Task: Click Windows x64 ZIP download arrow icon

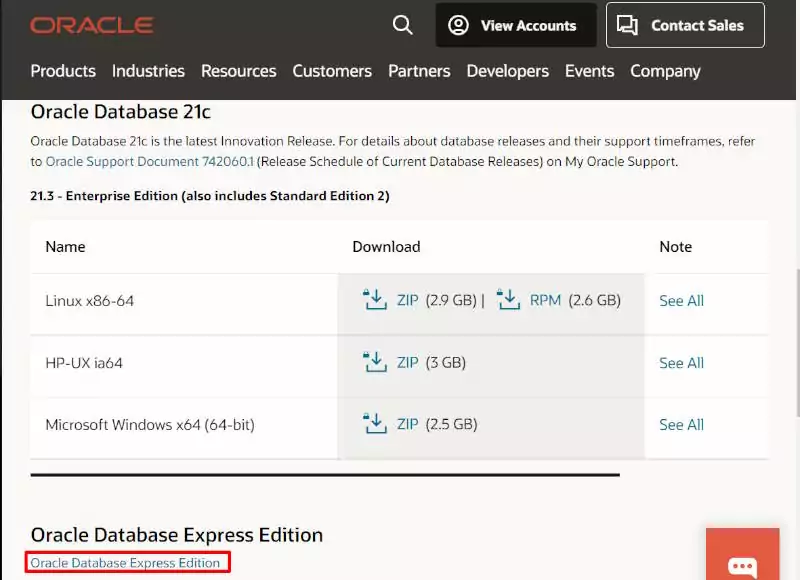Action: (x=375, y=424)
